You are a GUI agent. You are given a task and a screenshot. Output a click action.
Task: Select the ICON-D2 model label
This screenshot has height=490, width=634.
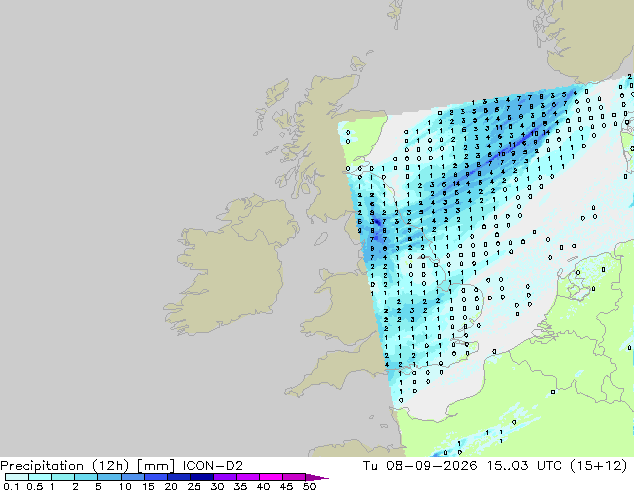[x=213, y=466]
